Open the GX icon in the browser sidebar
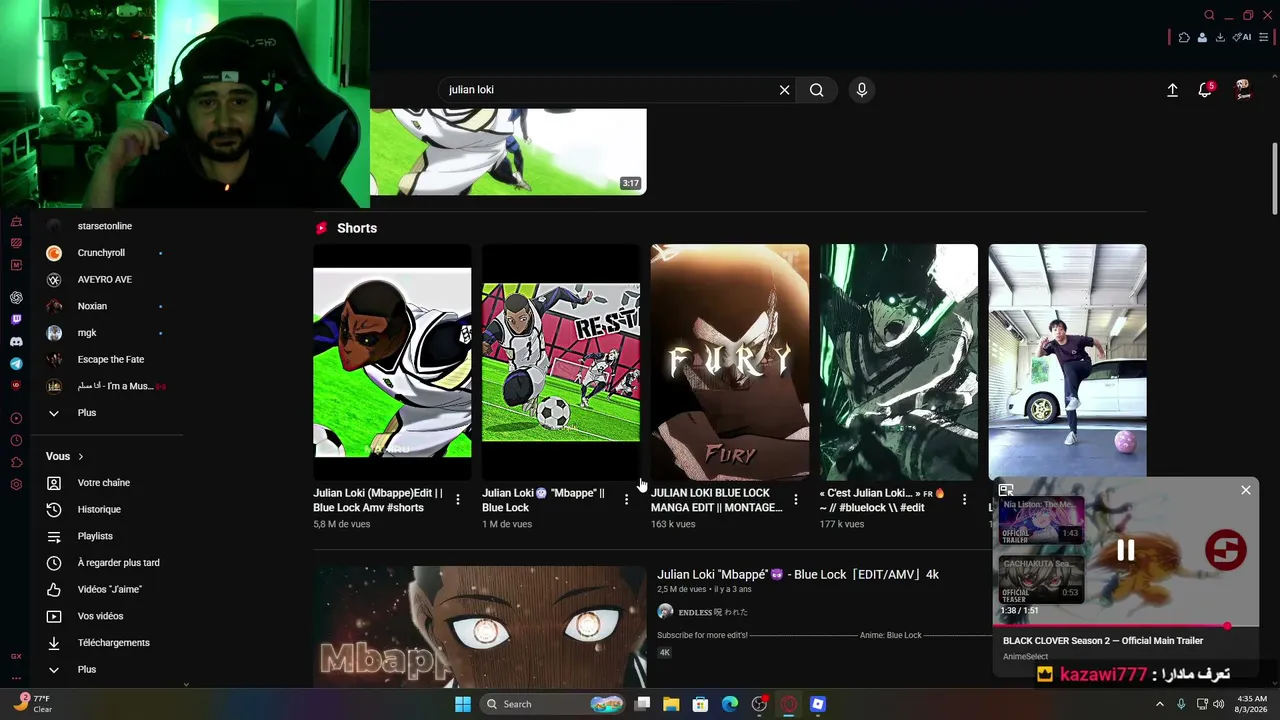 16,656
